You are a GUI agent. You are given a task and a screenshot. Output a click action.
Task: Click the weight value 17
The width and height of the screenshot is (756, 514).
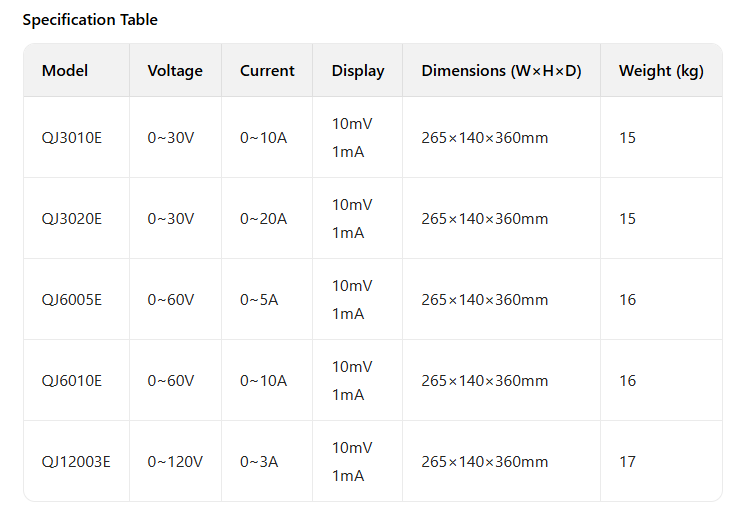point(627,462)
